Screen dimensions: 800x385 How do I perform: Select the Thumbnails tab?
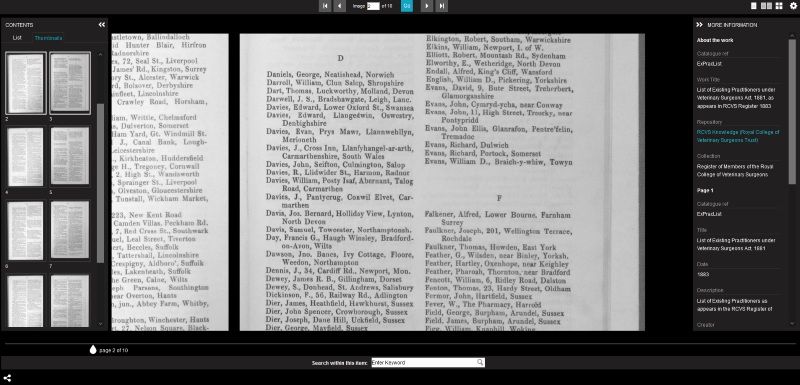48,38
